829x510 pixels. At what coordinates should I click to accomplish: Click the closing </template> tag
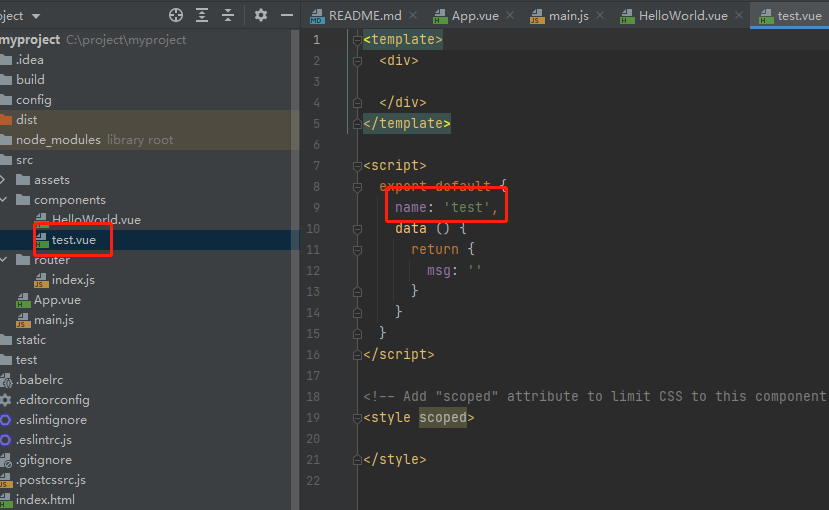407,123
